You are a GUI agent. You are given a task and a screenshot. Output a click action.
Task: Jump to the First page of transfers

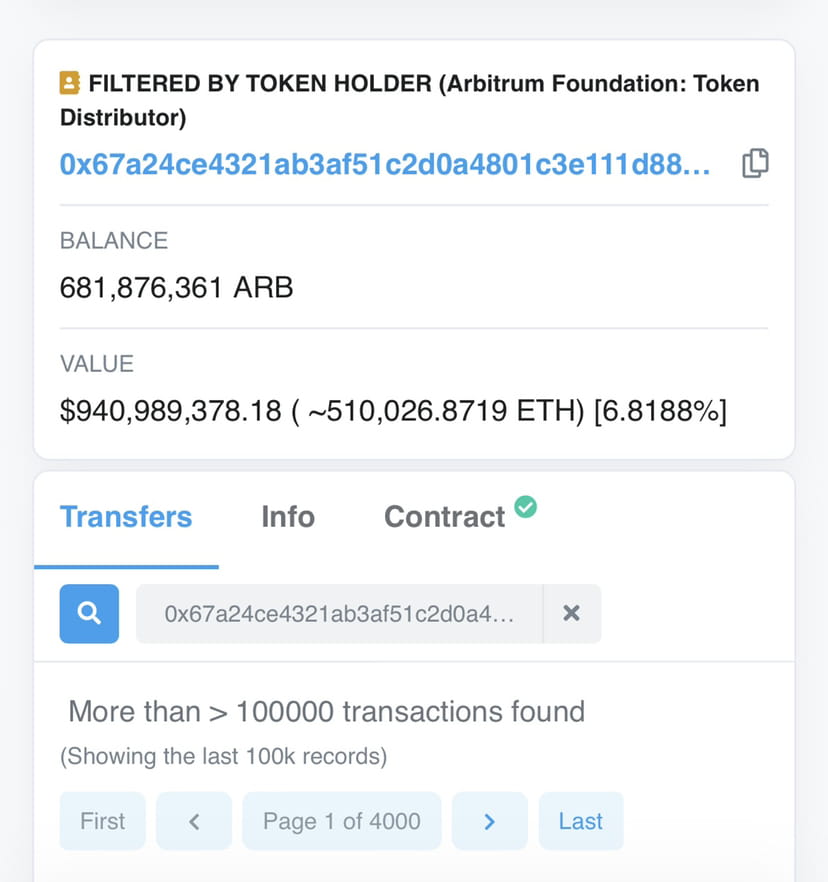click(x=102, y=820)
